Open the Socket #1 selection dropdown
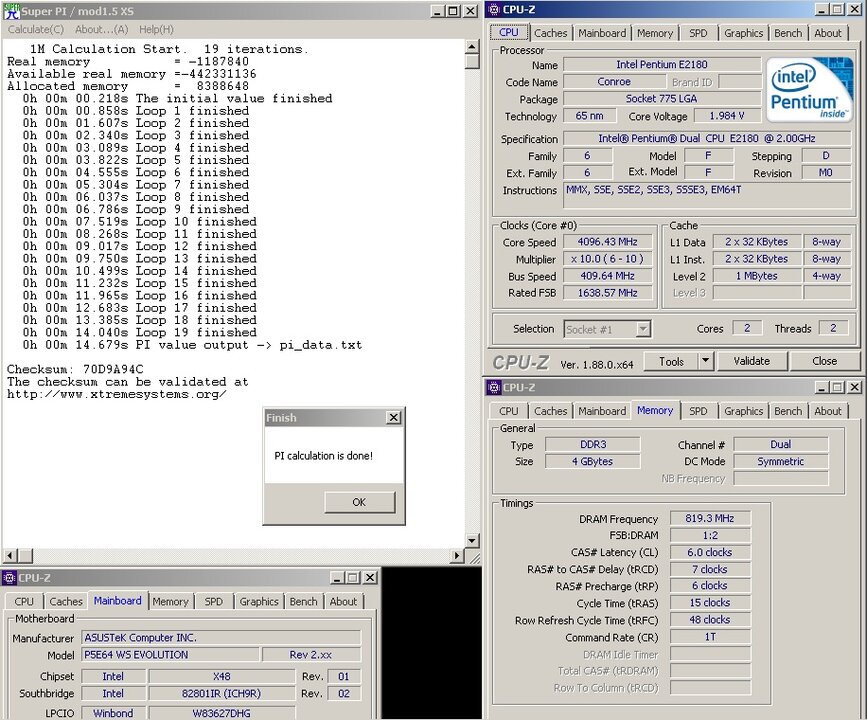The width and height of the screenshot is (867, 720). [643, 330]
